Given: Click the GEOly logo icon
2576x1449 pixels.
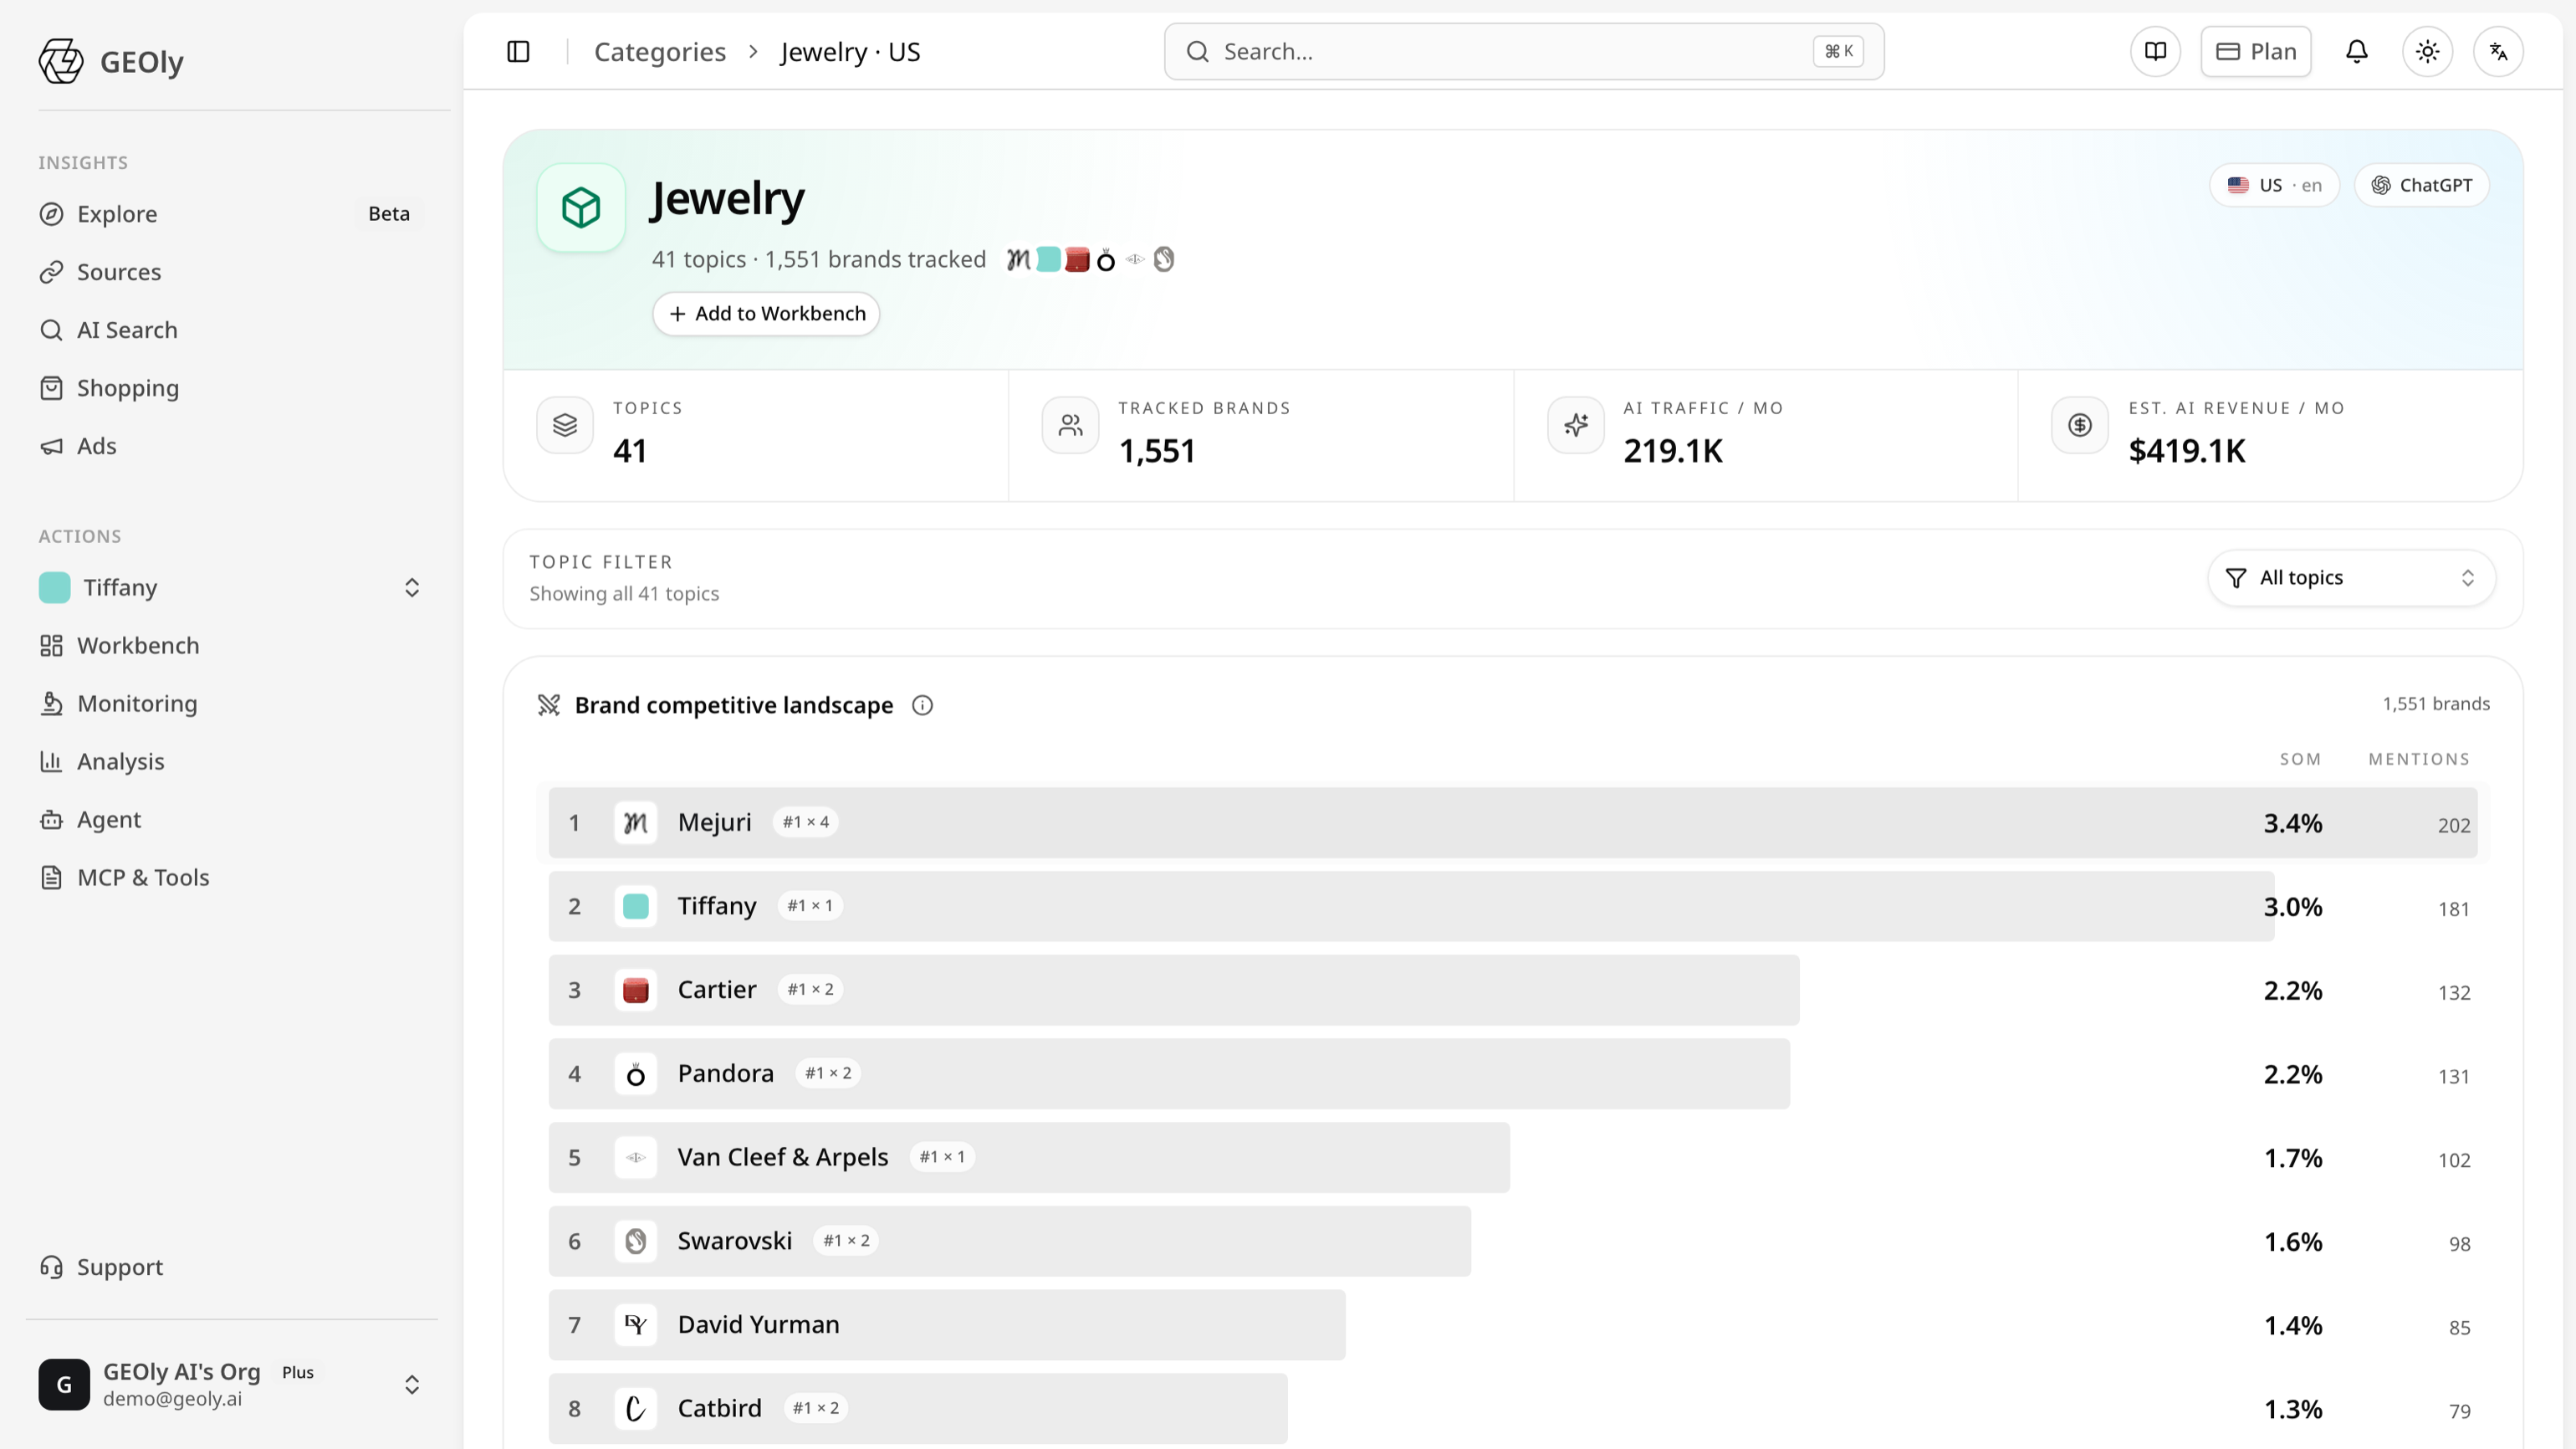Looking at the screenshot, I should (61, 61).
